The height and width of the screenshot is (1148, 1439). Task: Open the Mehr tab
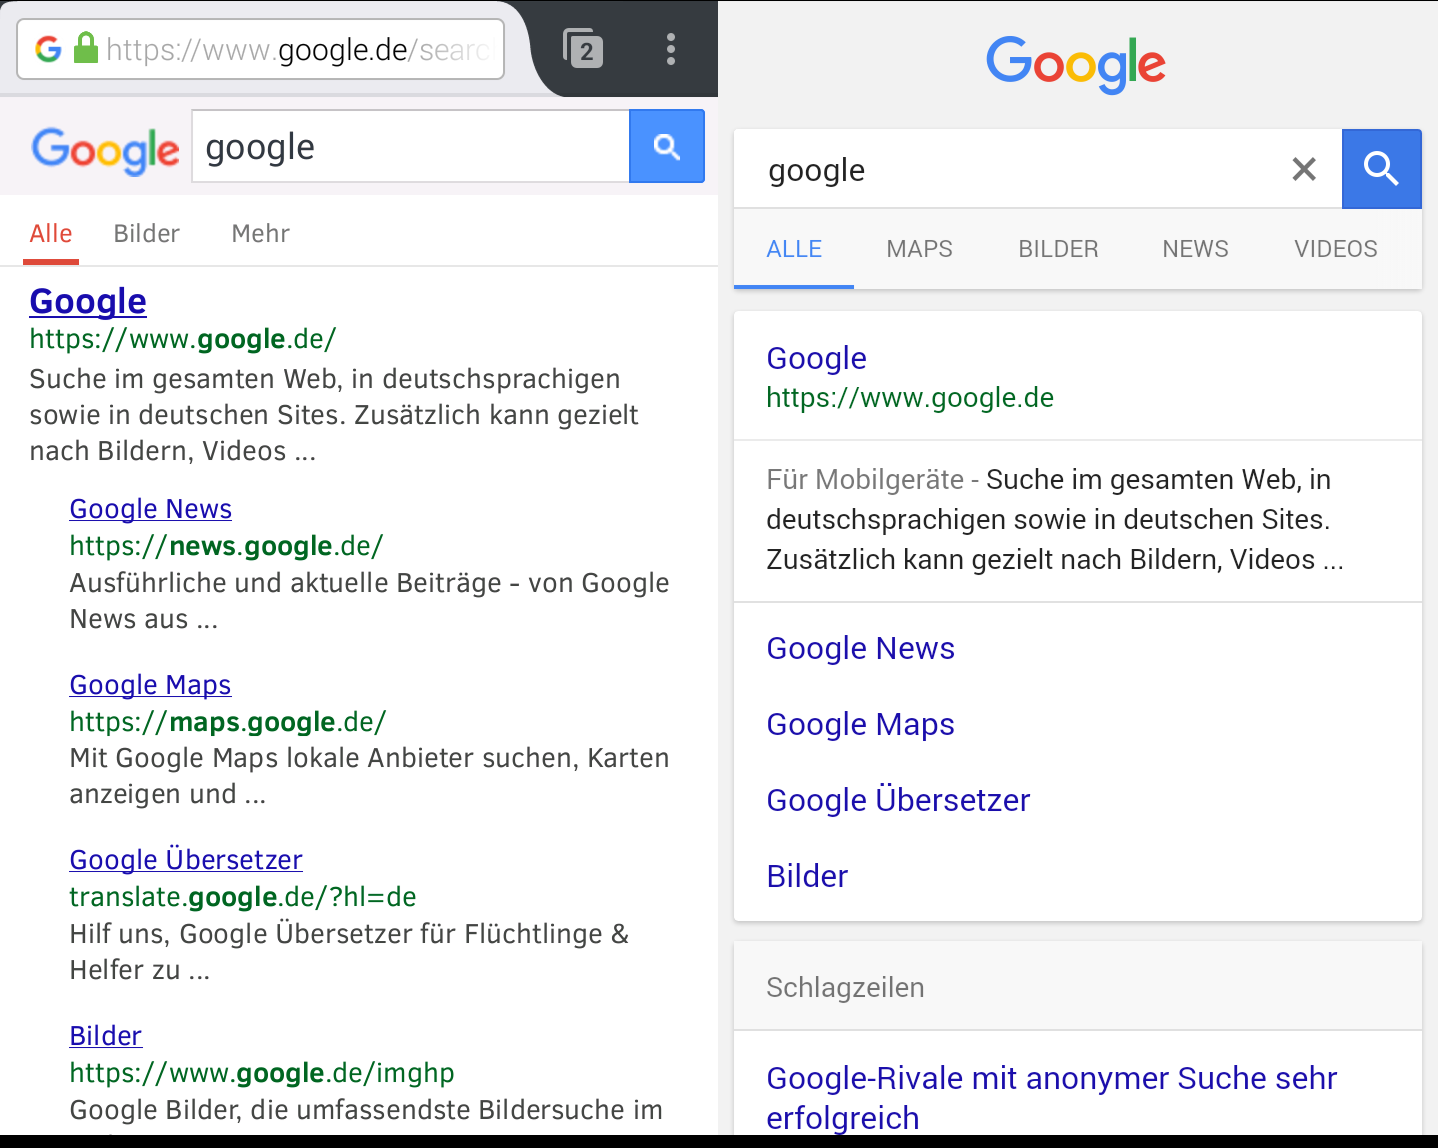pyautogui.click(x=260, y=234)
